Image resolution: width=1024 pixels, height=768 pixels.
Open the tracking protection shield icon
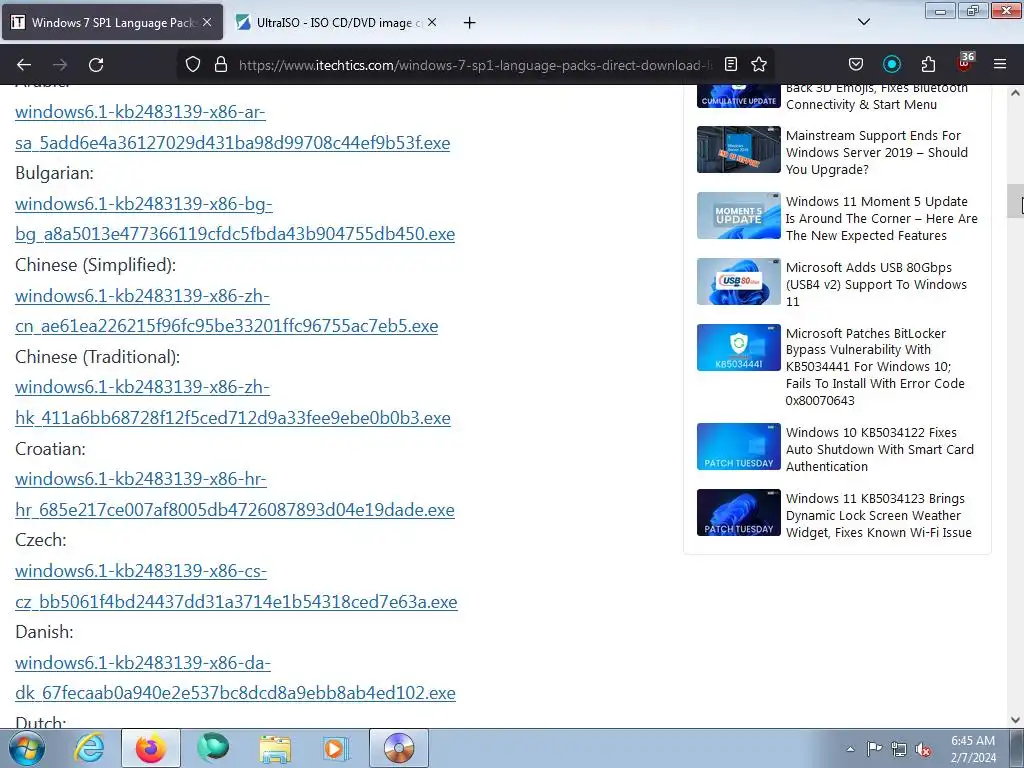[193, 65]
